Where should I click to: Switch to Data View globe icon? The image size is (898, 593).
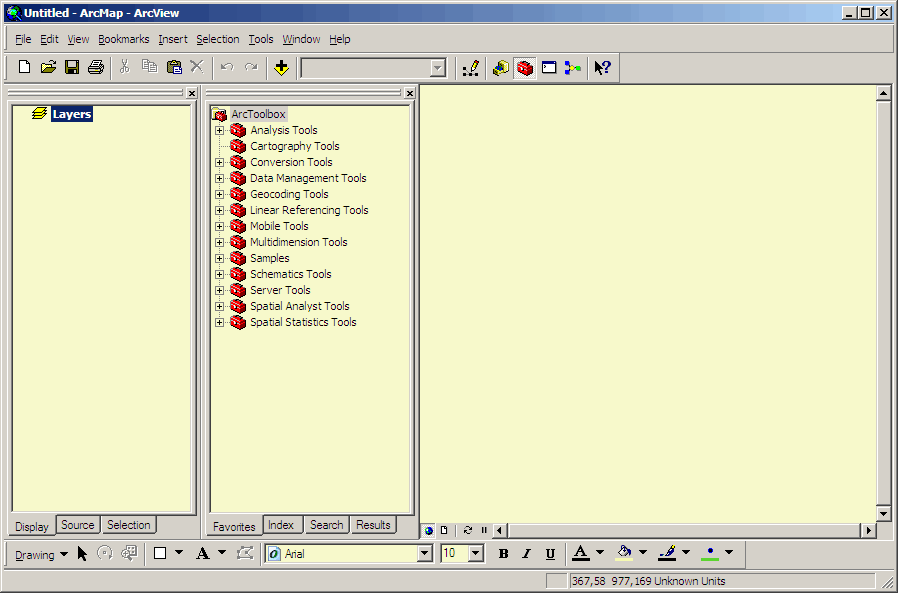point(428,531)
